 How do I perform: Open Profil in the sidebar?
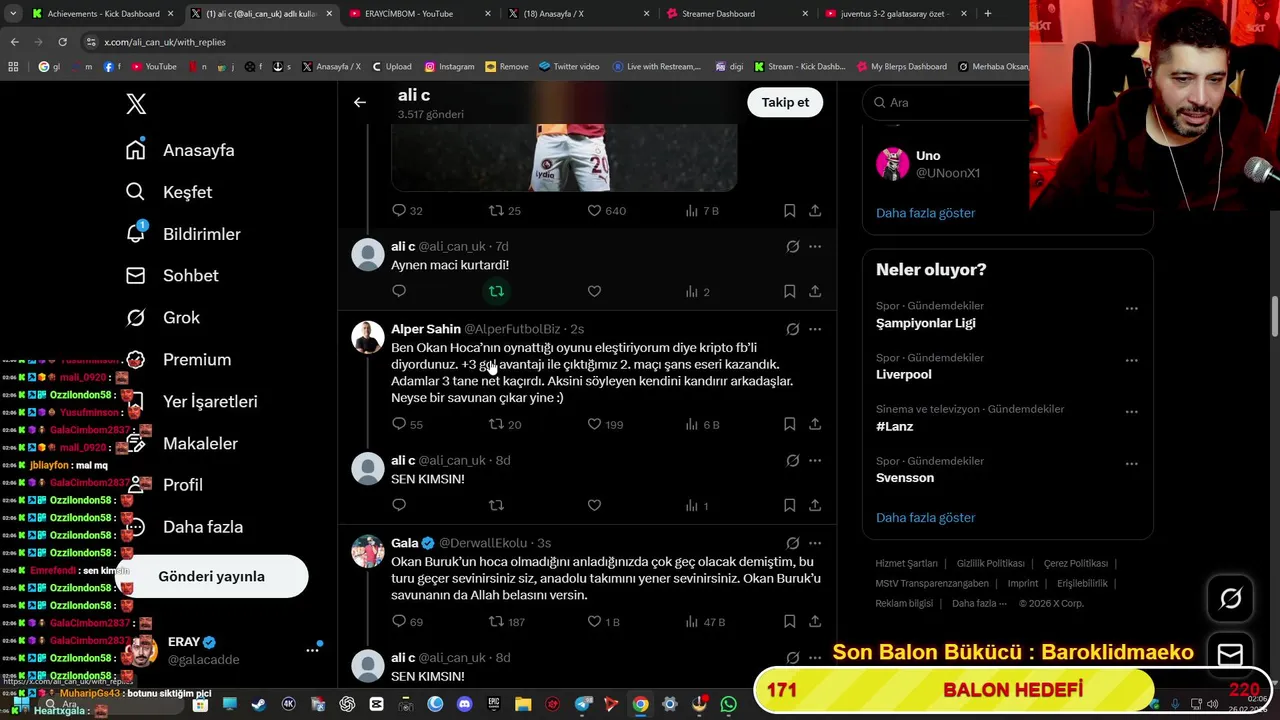click(164, 485)
